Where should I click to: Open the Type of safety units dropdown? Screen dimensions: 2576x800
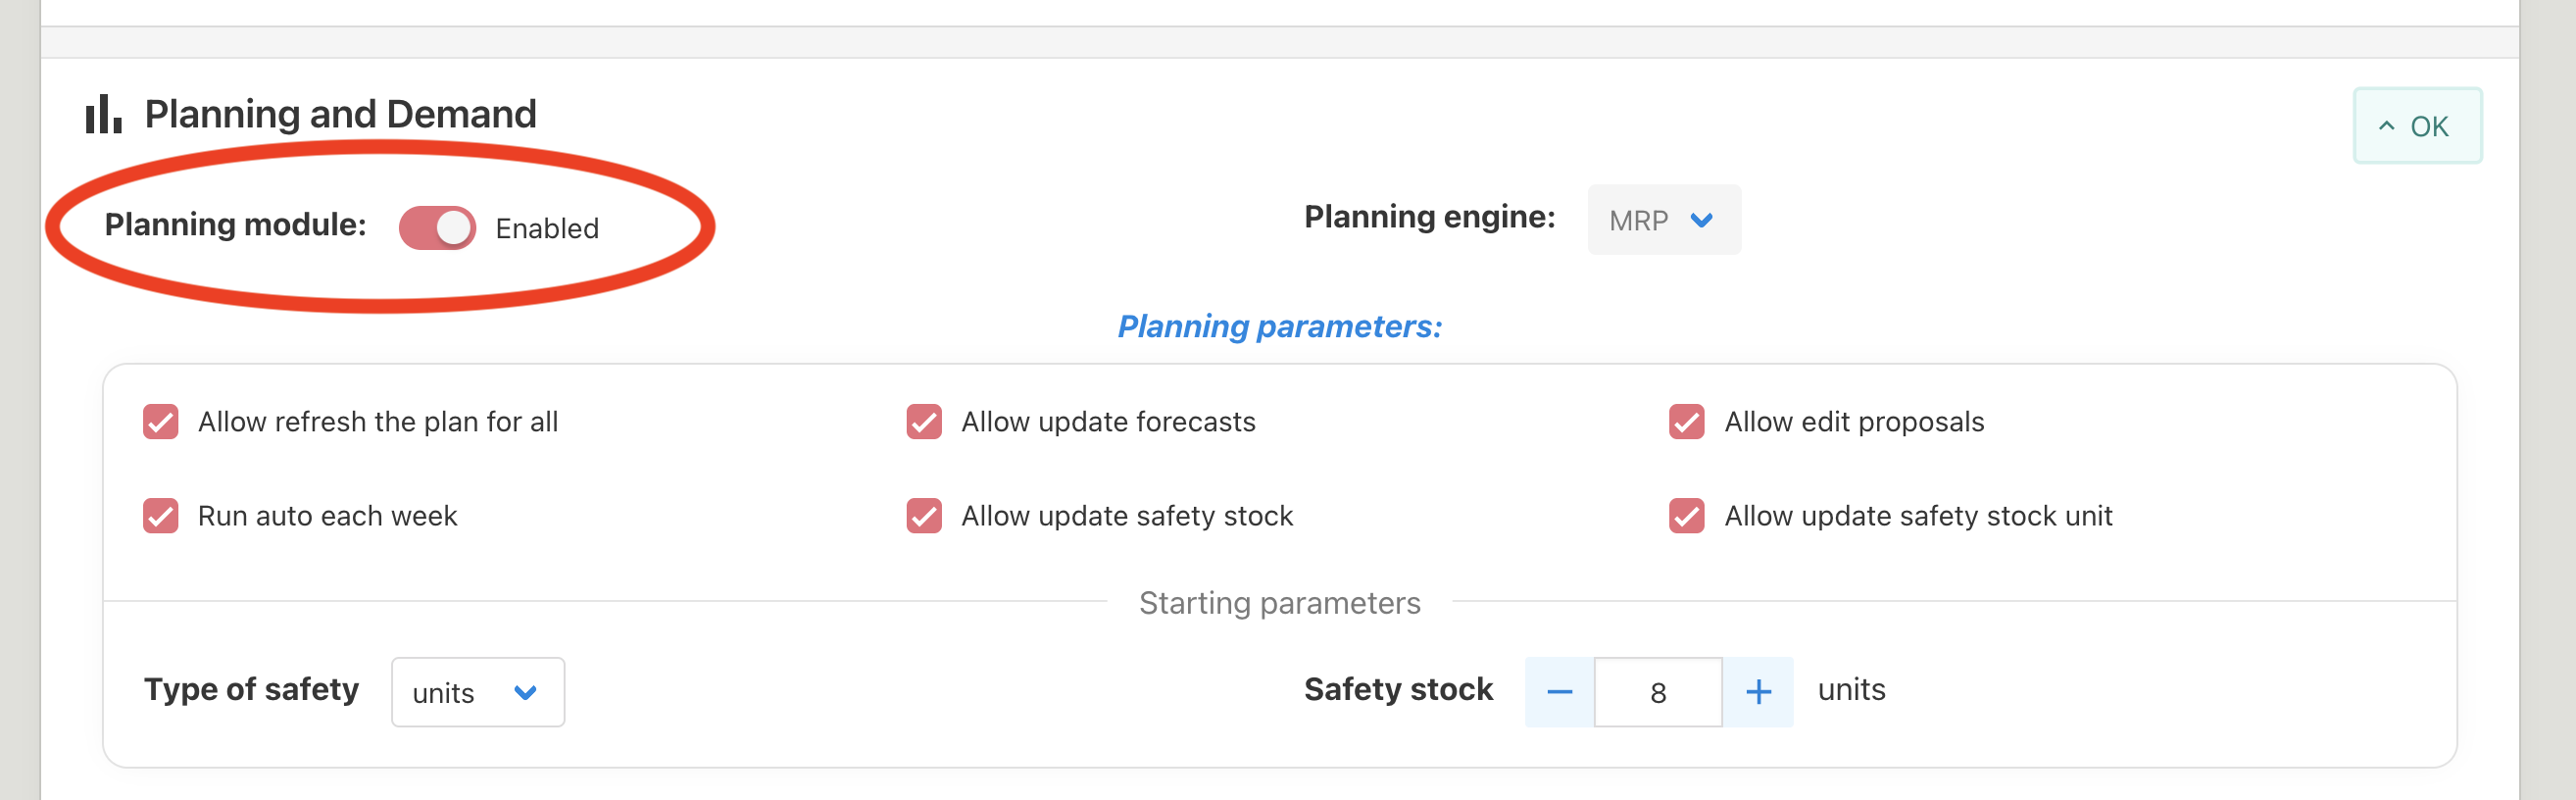pos(477,692)
